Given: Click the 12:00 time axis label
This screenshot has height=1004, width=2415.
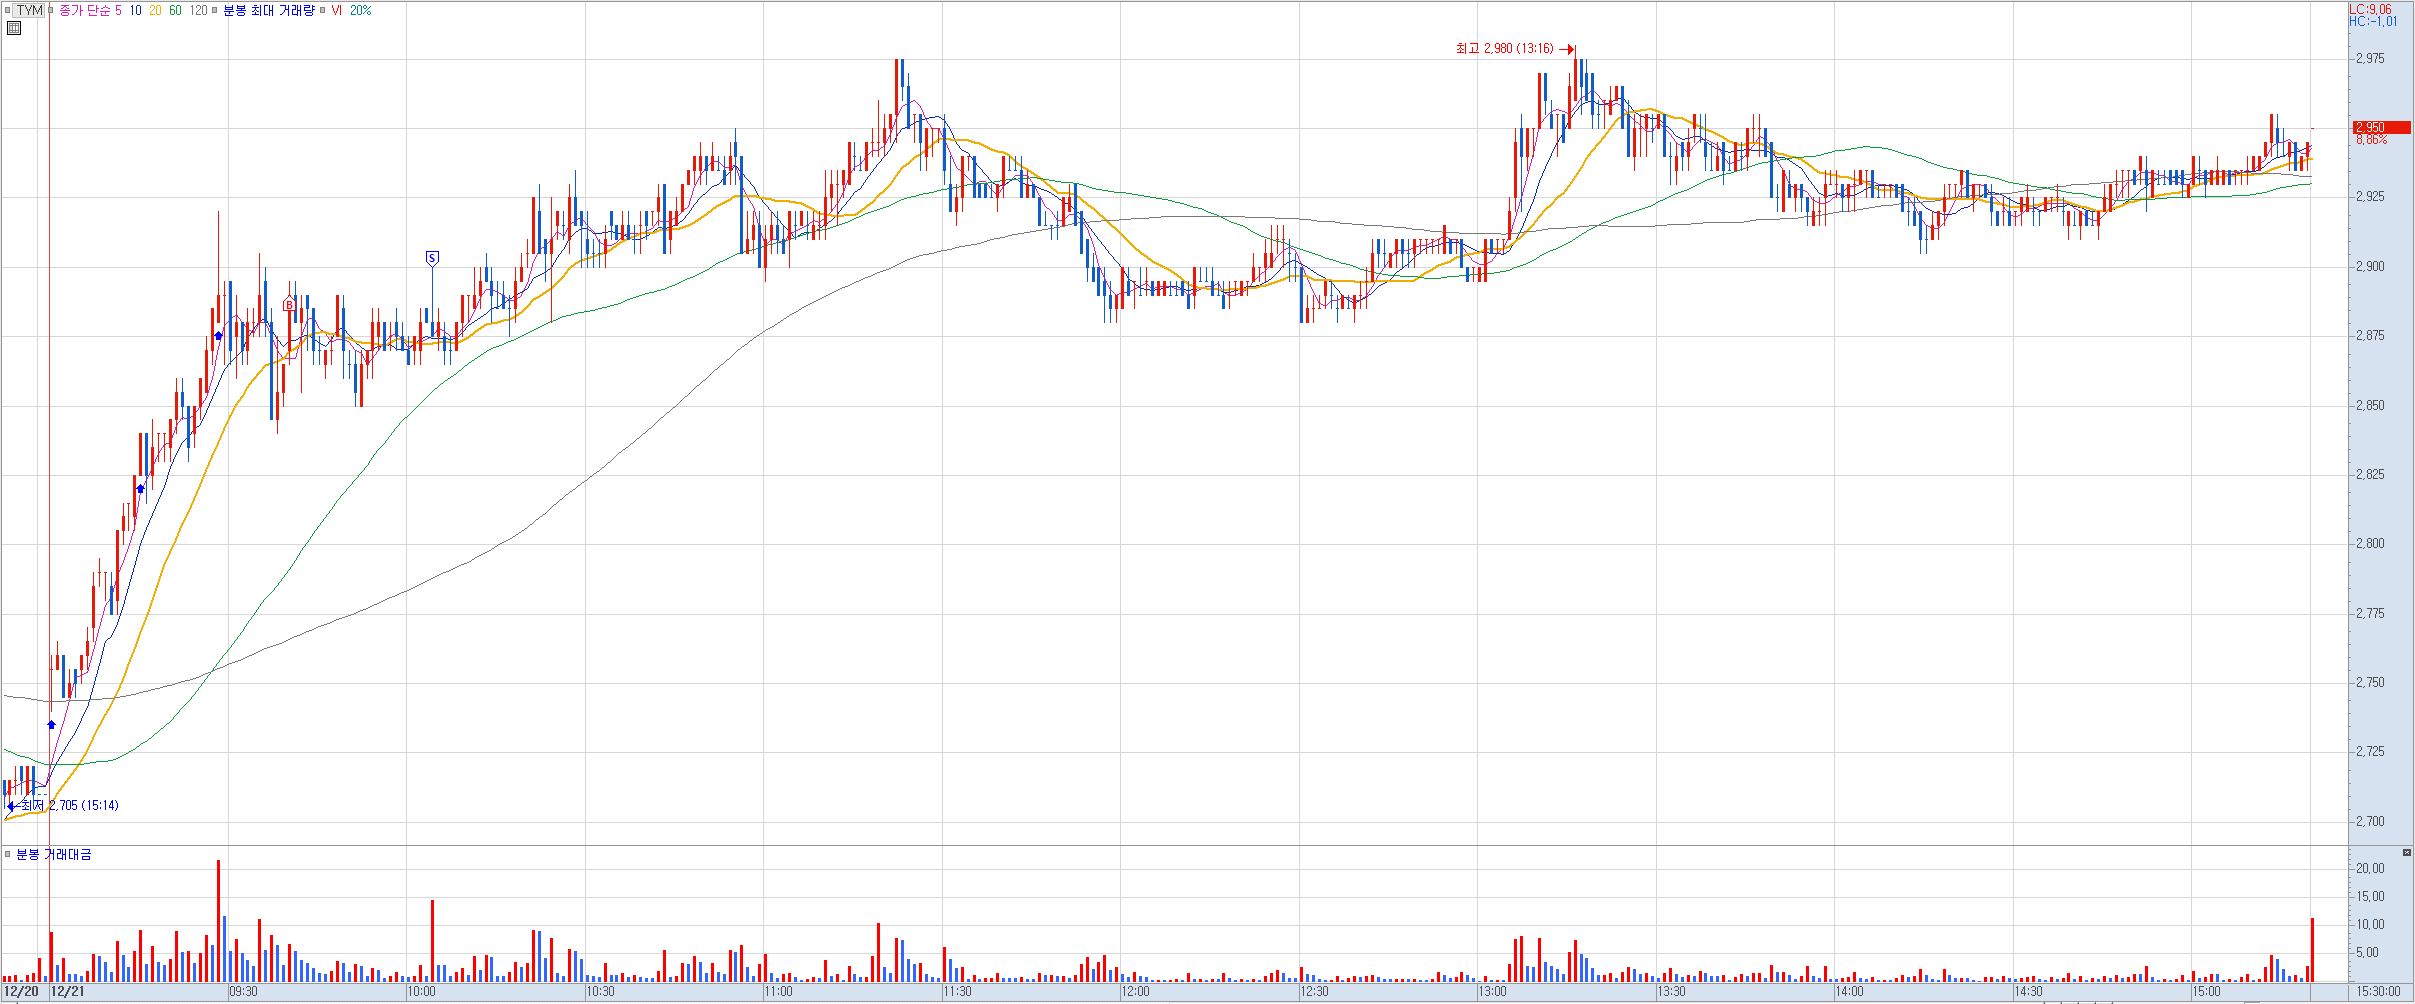Looking at the screenshot, I should pos(1135,992).
